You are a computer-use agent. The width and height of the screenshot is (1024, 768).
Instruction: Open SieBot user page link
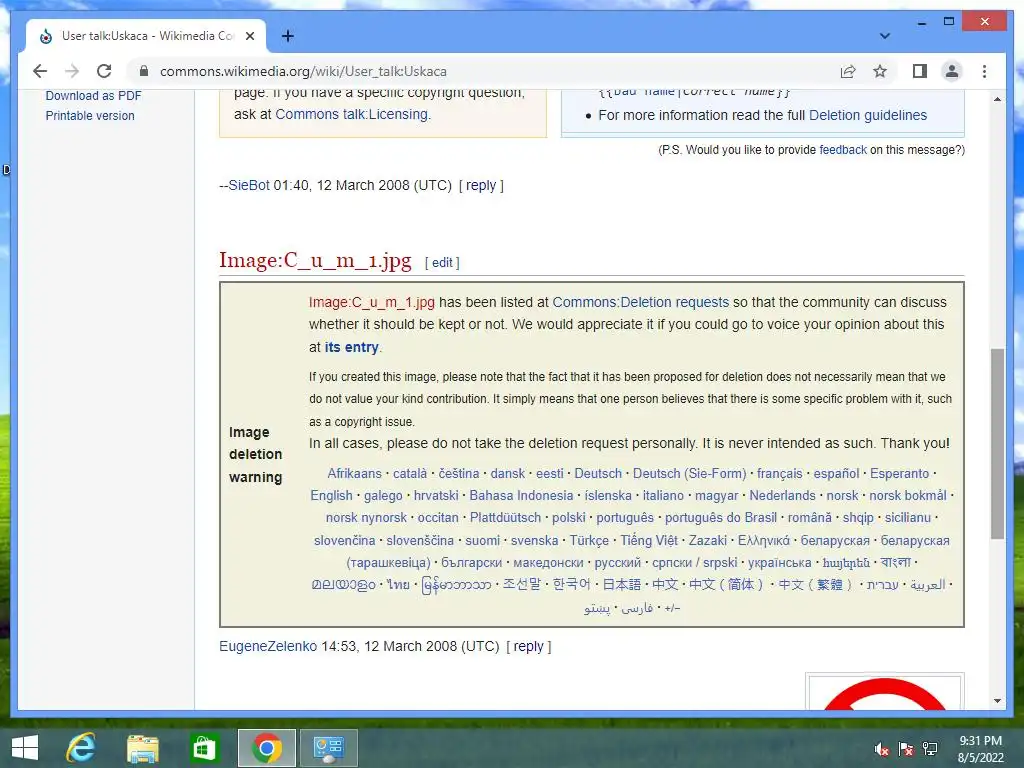click(249, 185)
